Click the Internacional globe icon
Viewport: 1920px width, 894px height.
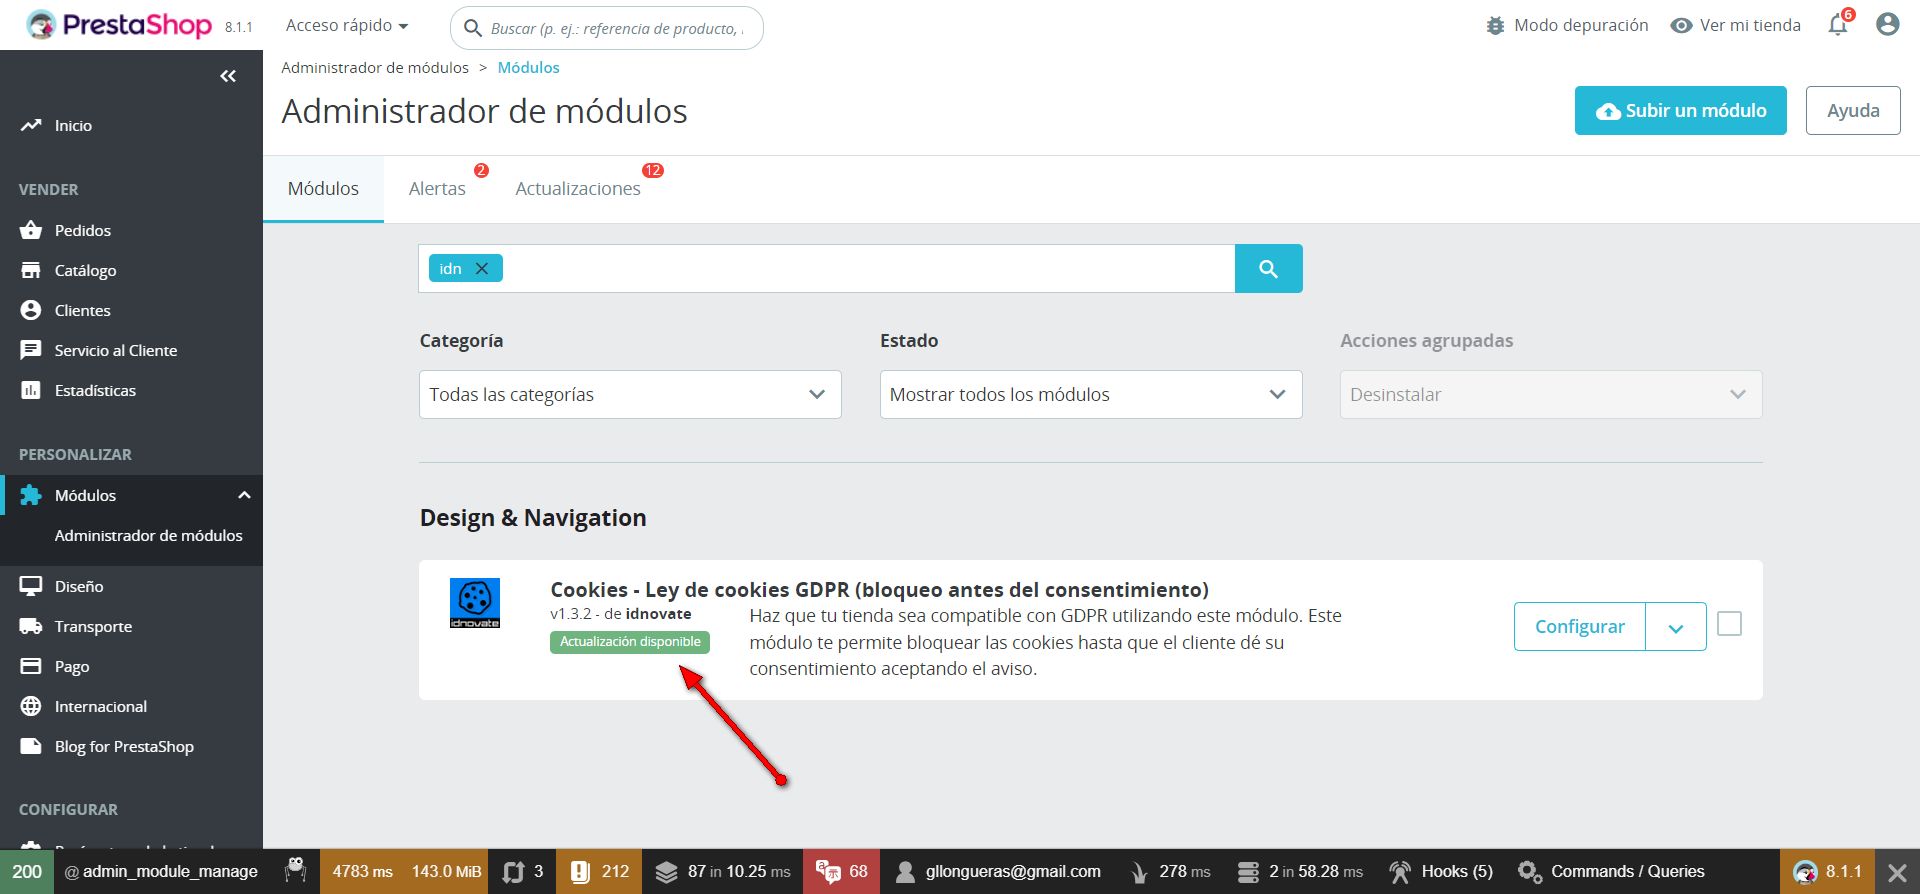point(31,706)
